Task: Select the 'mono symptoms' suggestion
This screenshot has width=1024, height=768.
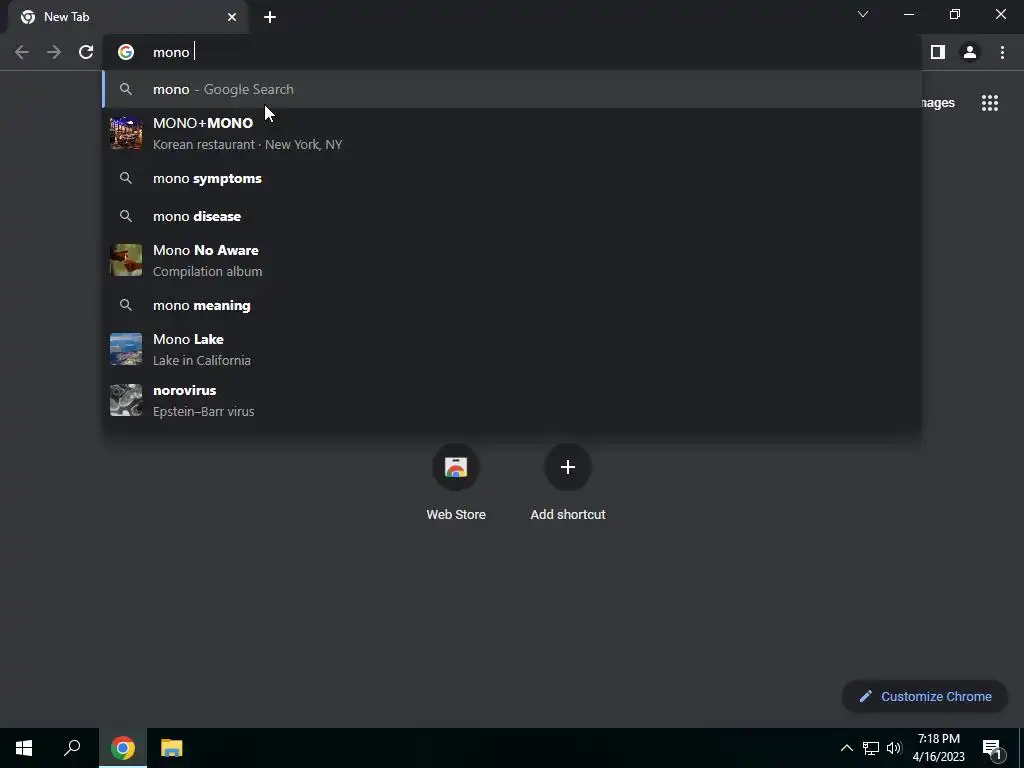Action: pos(512,178)
